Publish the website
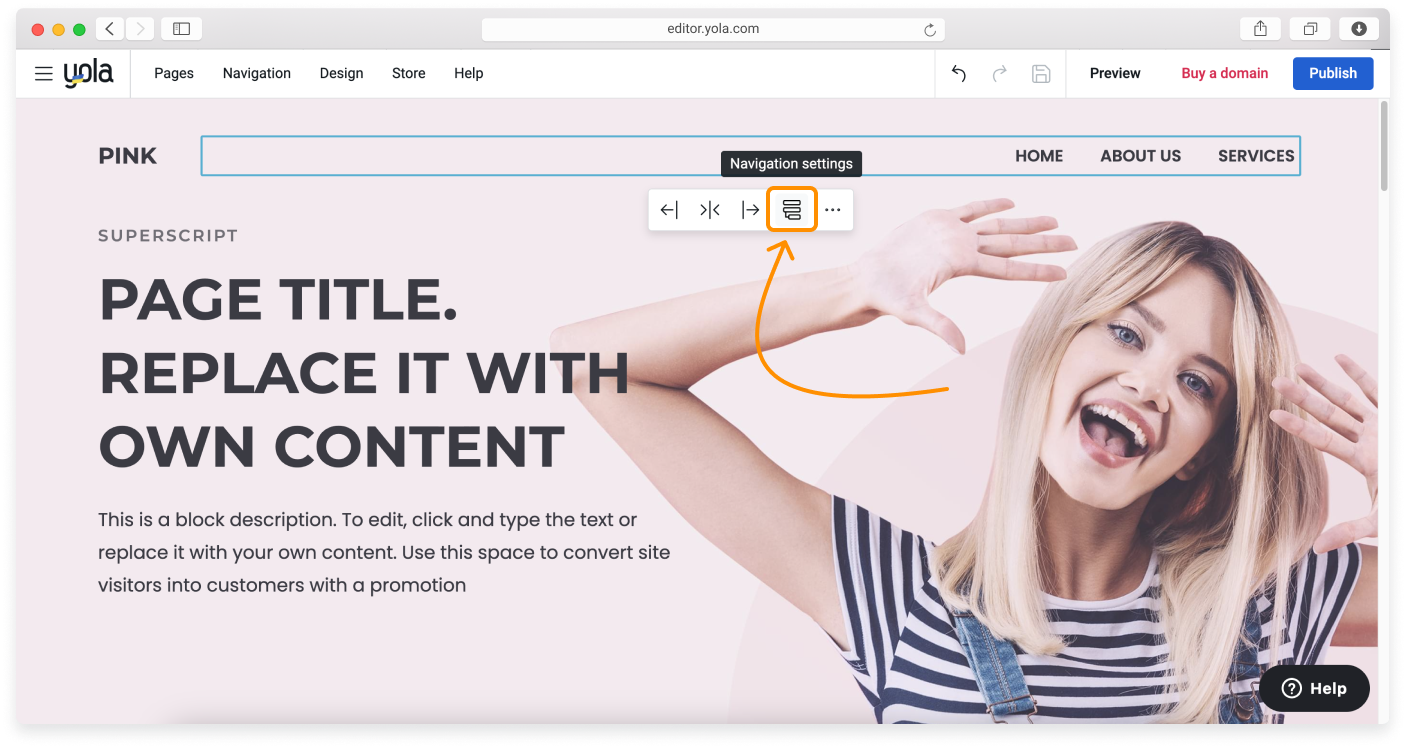 [1332, 73]
